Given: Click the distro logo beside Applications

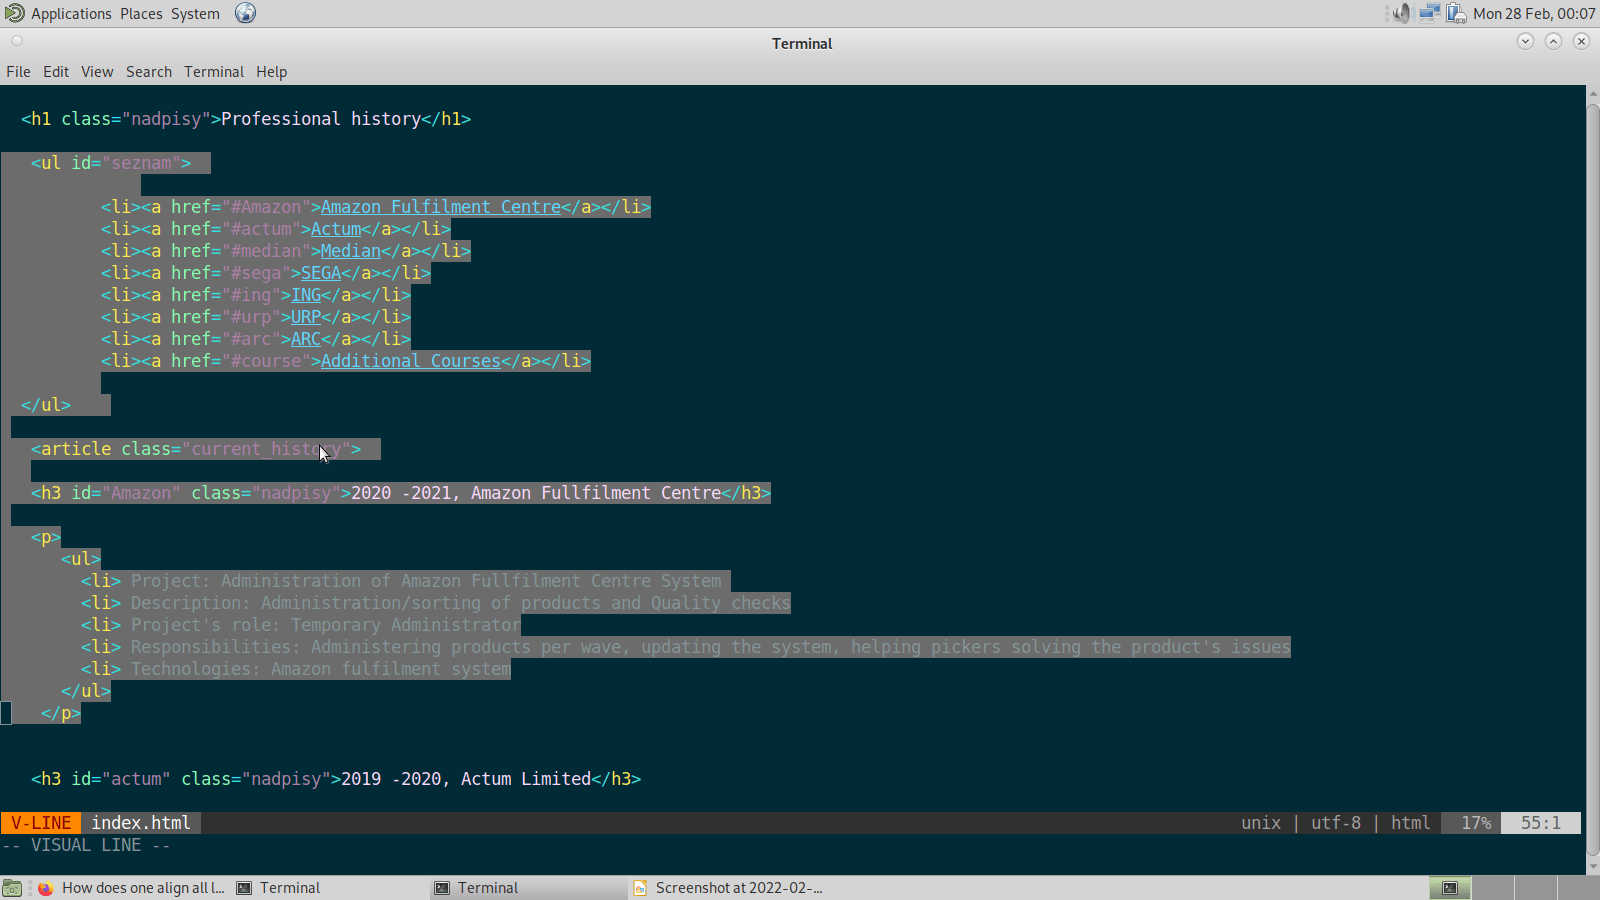Looking at the screenshot, I should tap(13, 13).
